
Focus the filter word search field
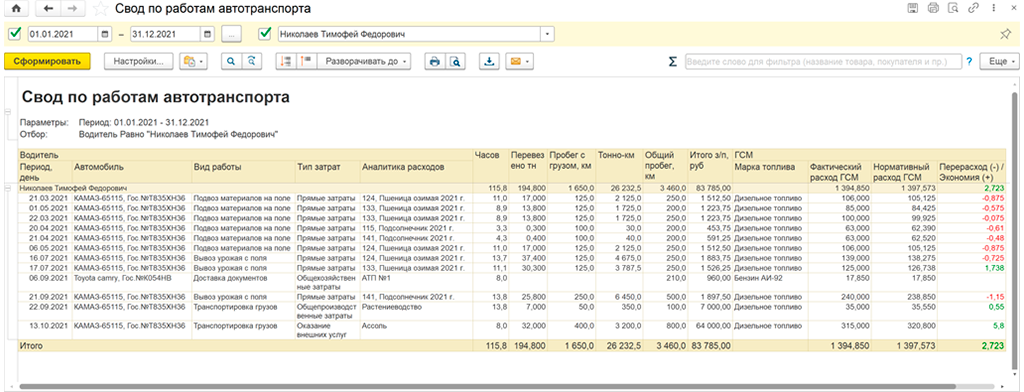pos(823,61)
